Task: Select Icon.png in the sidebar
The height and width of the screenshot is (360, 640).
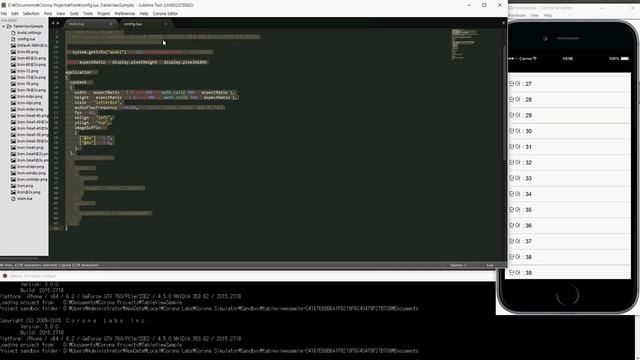Action: [25, 186]
